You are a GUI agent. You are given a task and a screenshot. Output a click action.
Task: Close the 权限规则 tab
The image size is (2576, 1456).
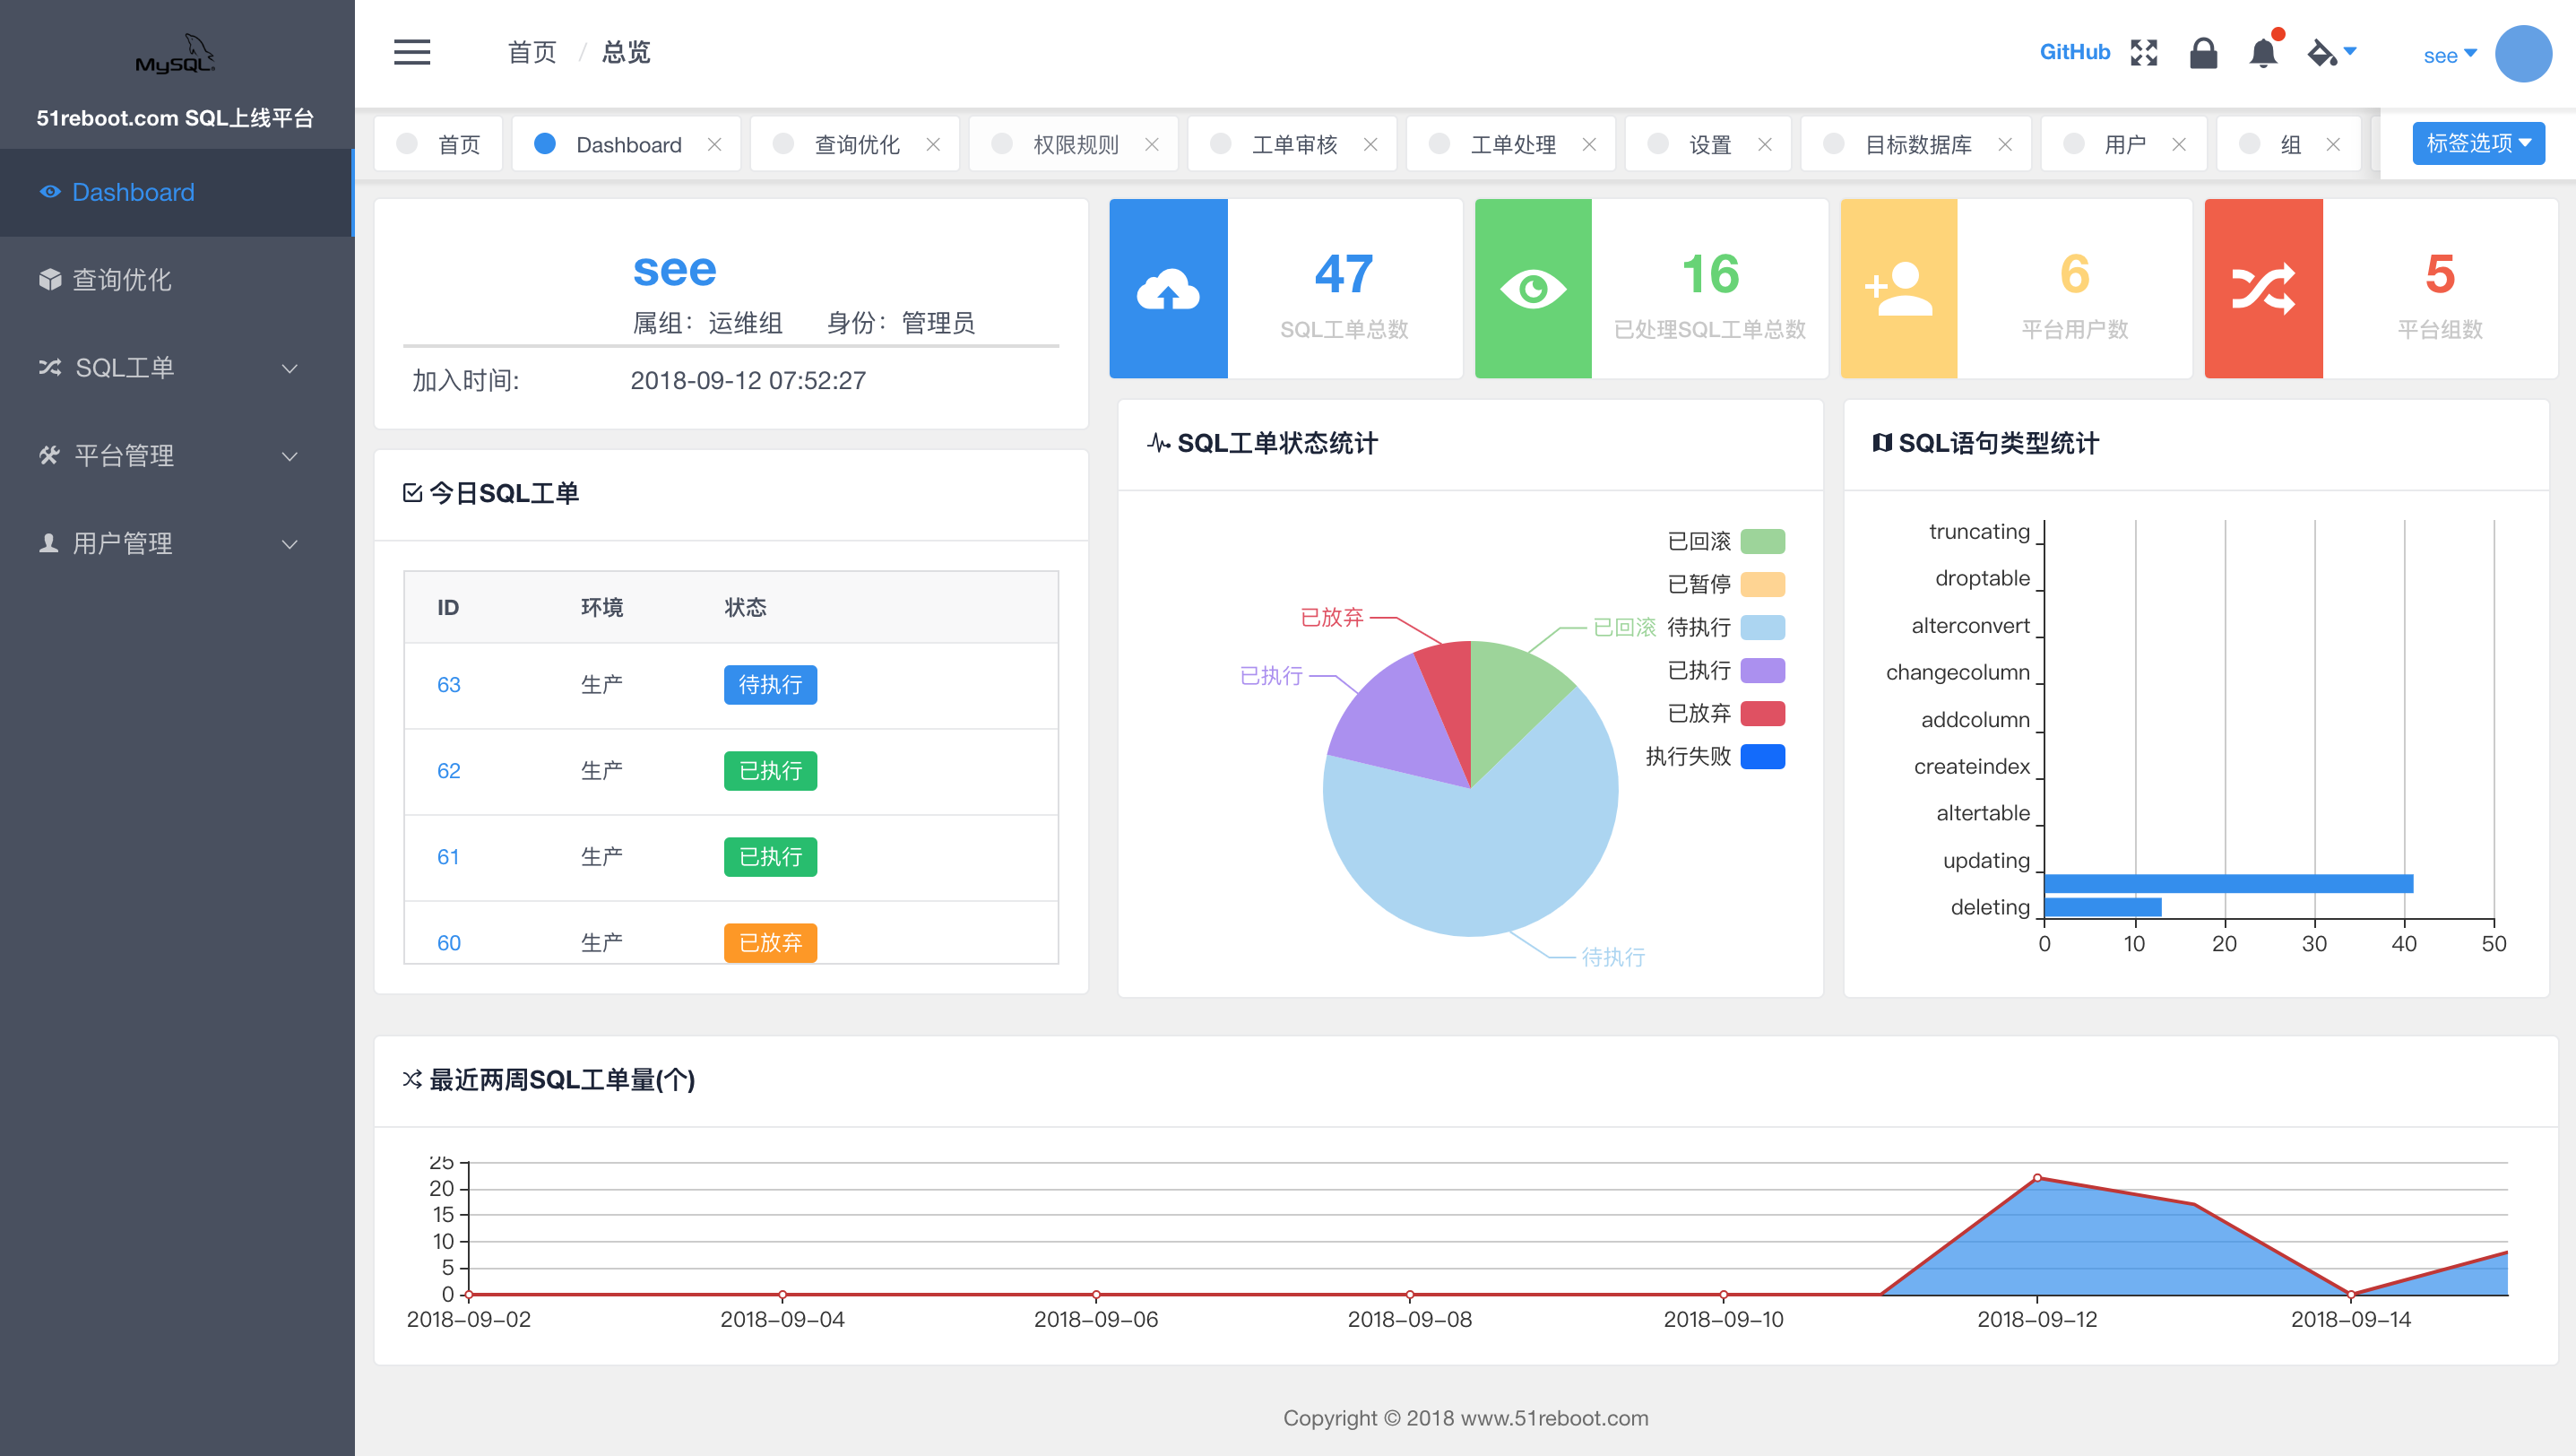click(1152, 144)
